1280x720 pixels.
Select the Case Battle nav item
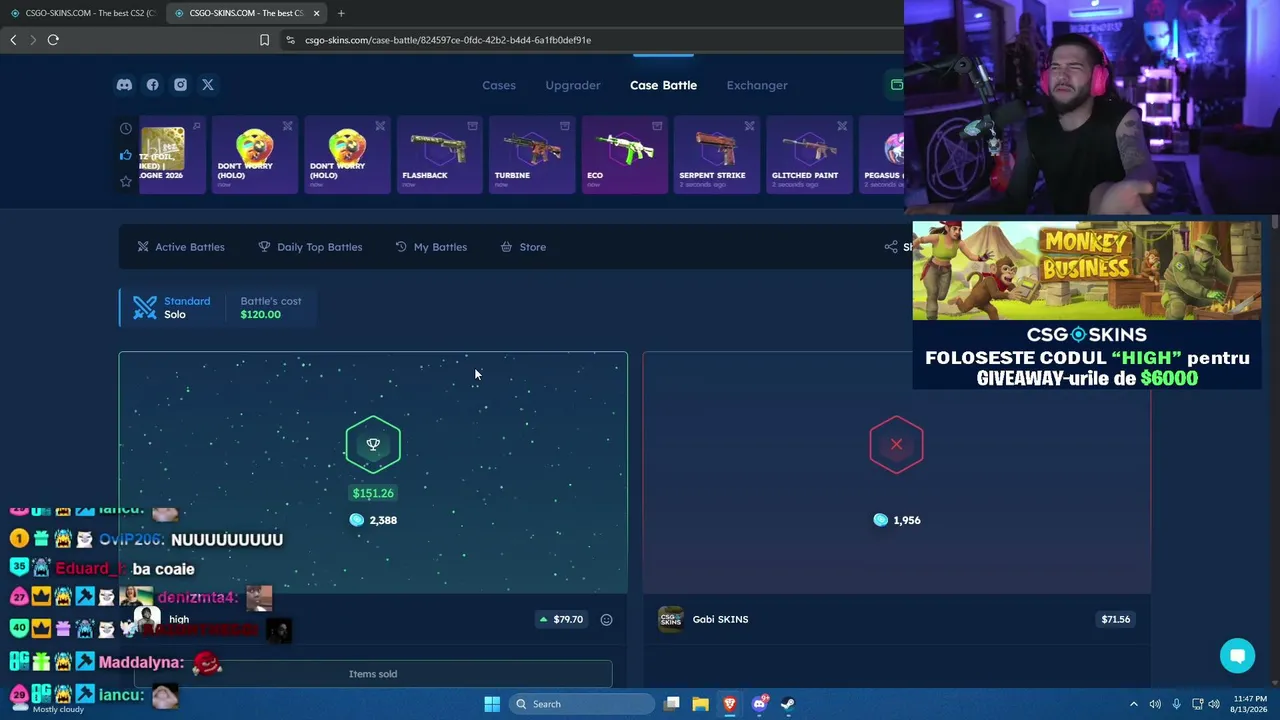[x=663, y=85]
